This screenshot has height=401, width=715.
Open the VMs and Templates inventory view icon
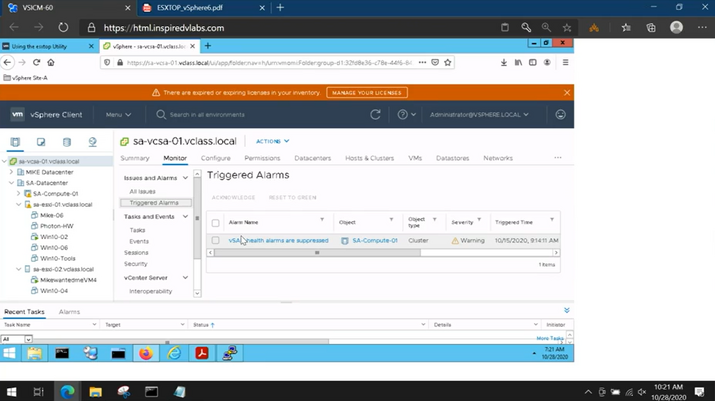(x=41, y=143)
